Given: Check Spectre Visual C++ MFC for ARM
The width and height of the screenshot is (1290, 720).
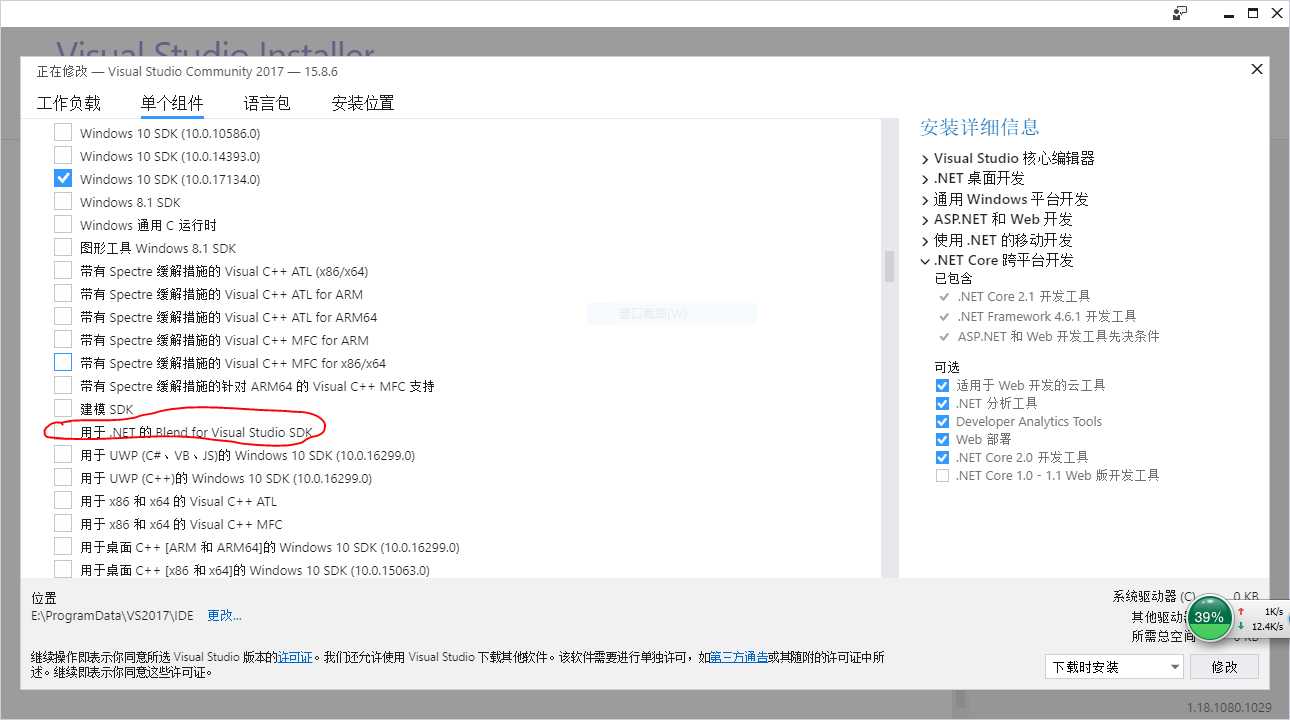Looking at the screenshot, I should click(x=63, y=339).
